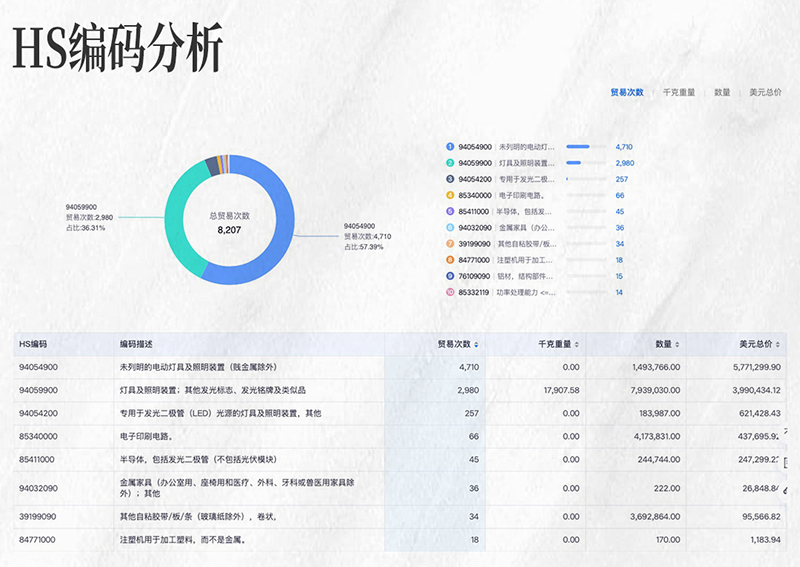Switch to the 千克重量 tab
The height and width of the screenshot is (567, 800).
point(679,92)
